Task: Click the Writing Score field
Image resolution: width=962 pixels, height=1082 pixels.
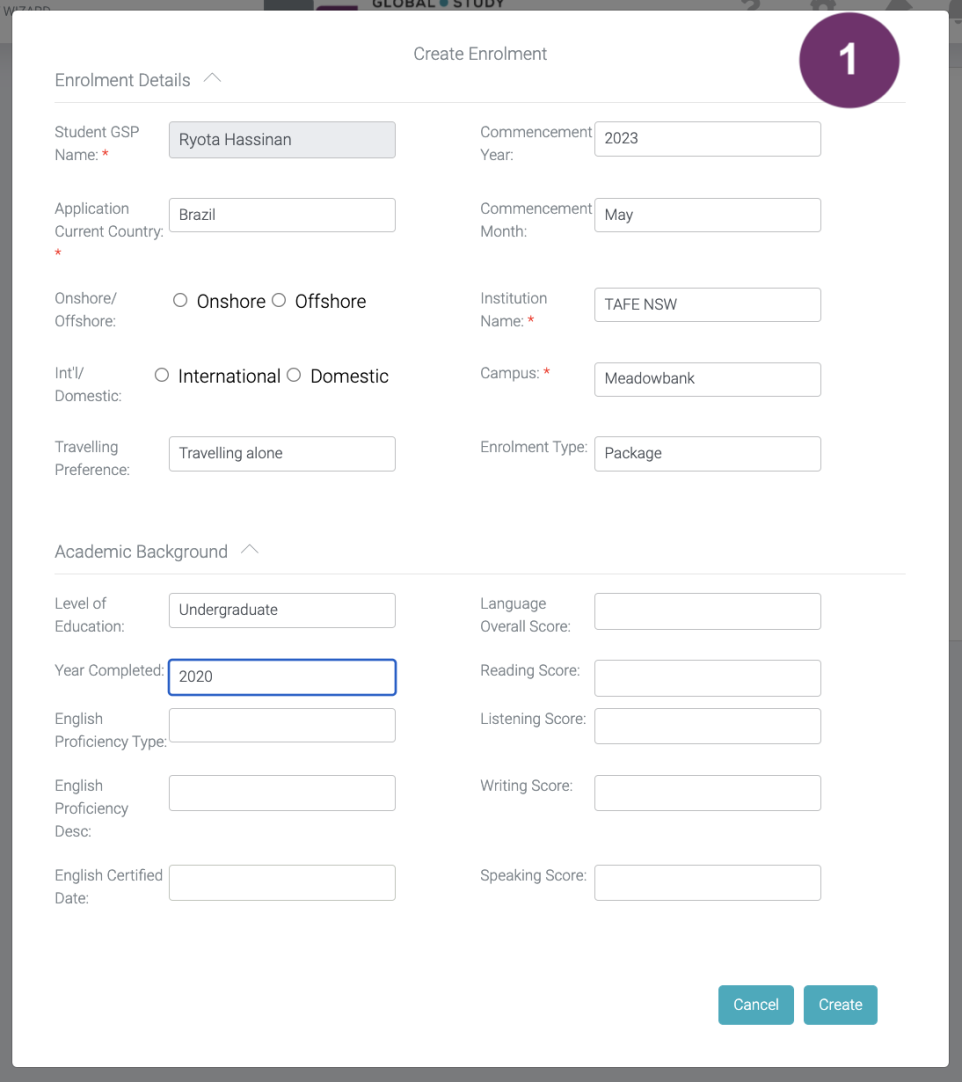Action: [707, 793]
